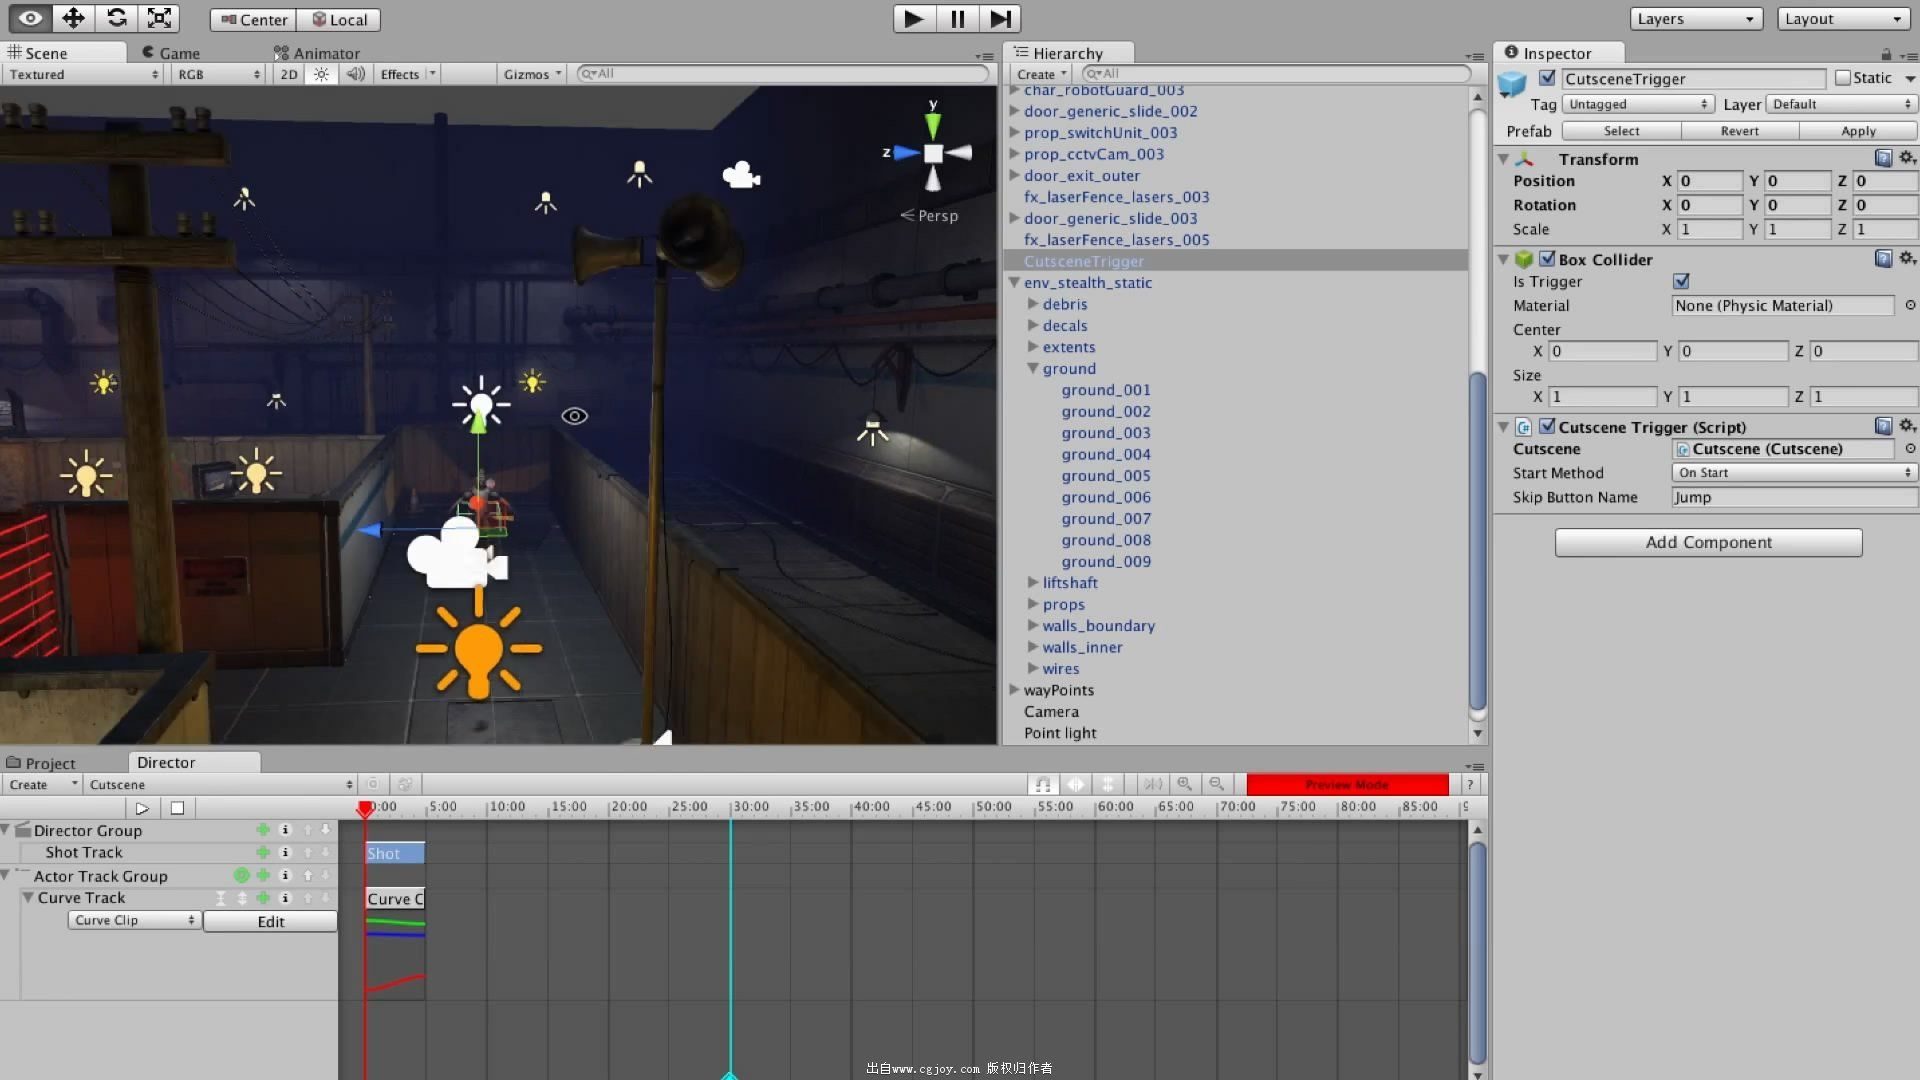Click the large white camera gizmo in scene
1920x1080 pixels.
(x=457, y=555)
